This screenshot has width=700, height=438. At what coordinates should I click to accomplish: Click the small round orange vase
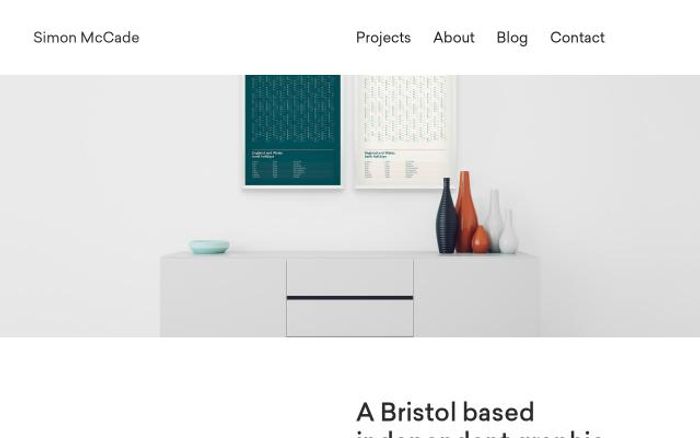481,240
